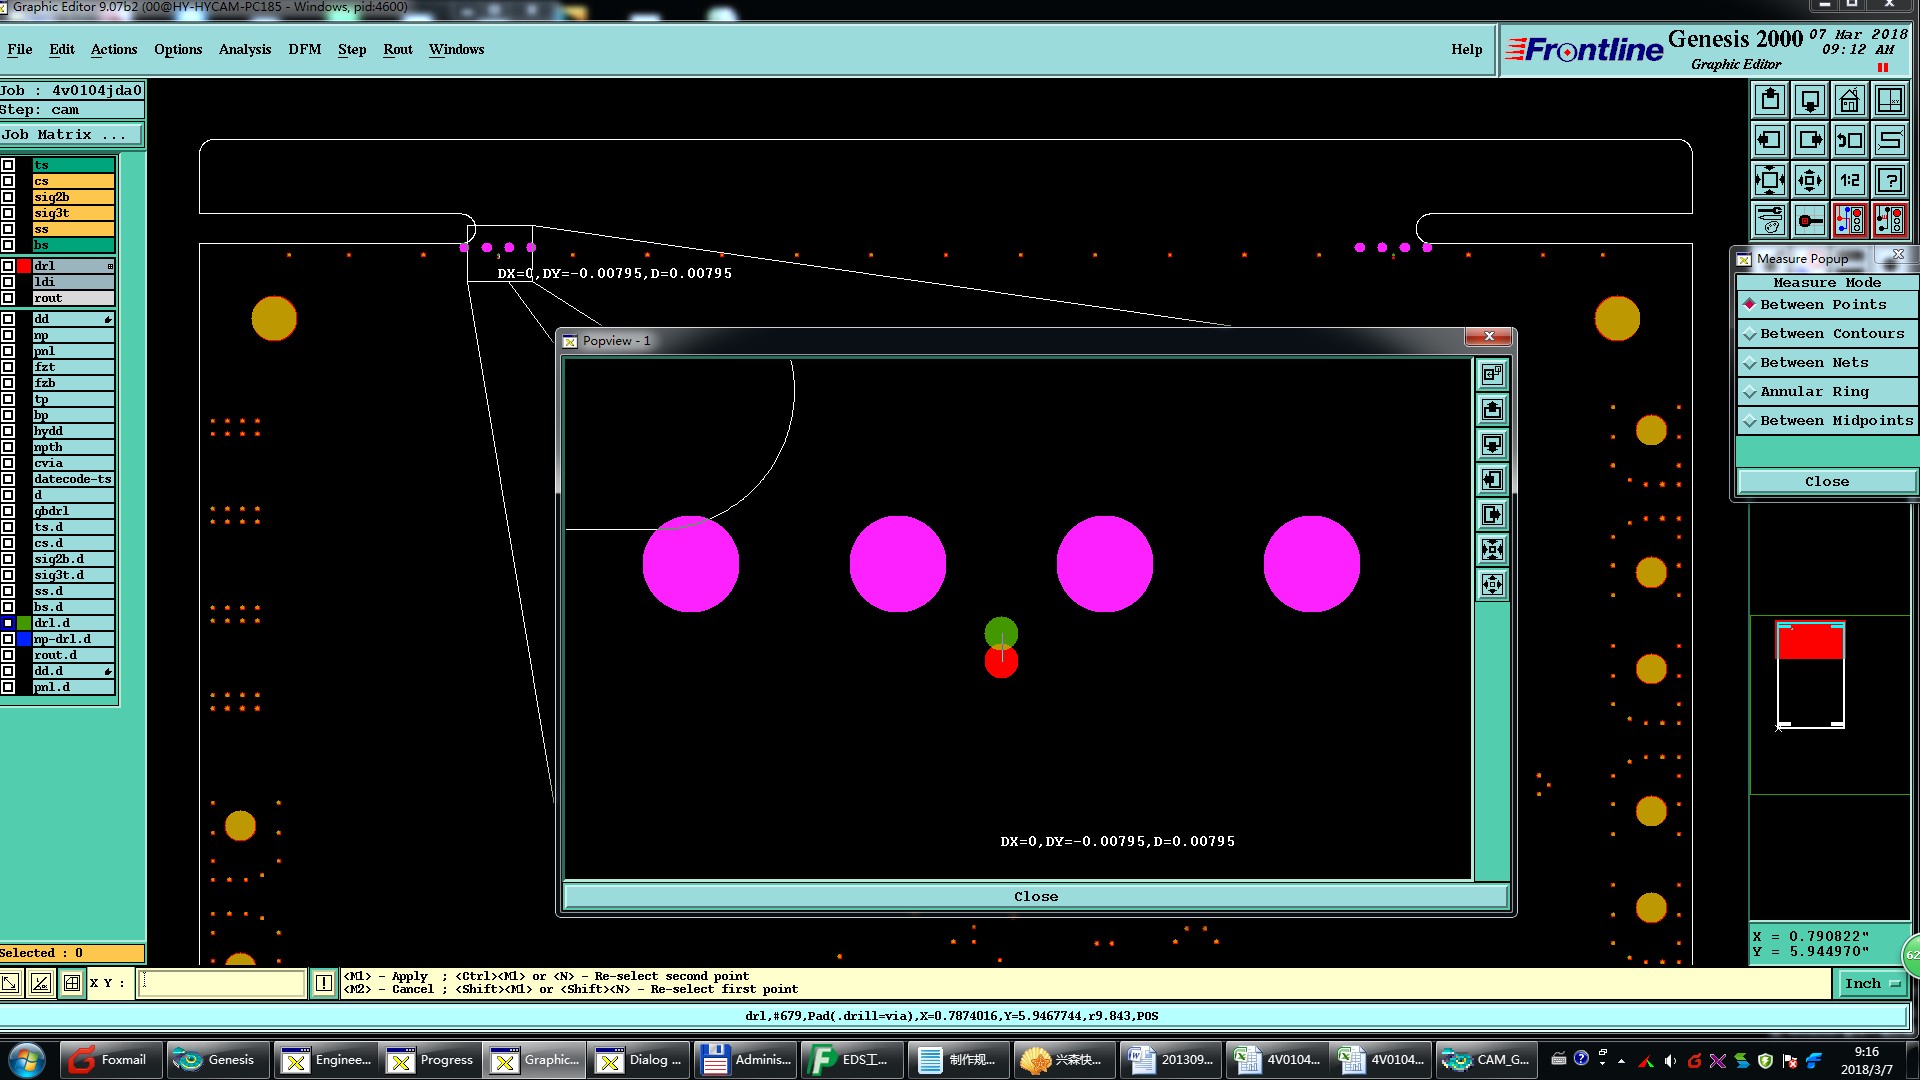Viewport: 1920px width, 1080px height.
Task: Open the Help menu
Action: click(x=1467, y=49)
